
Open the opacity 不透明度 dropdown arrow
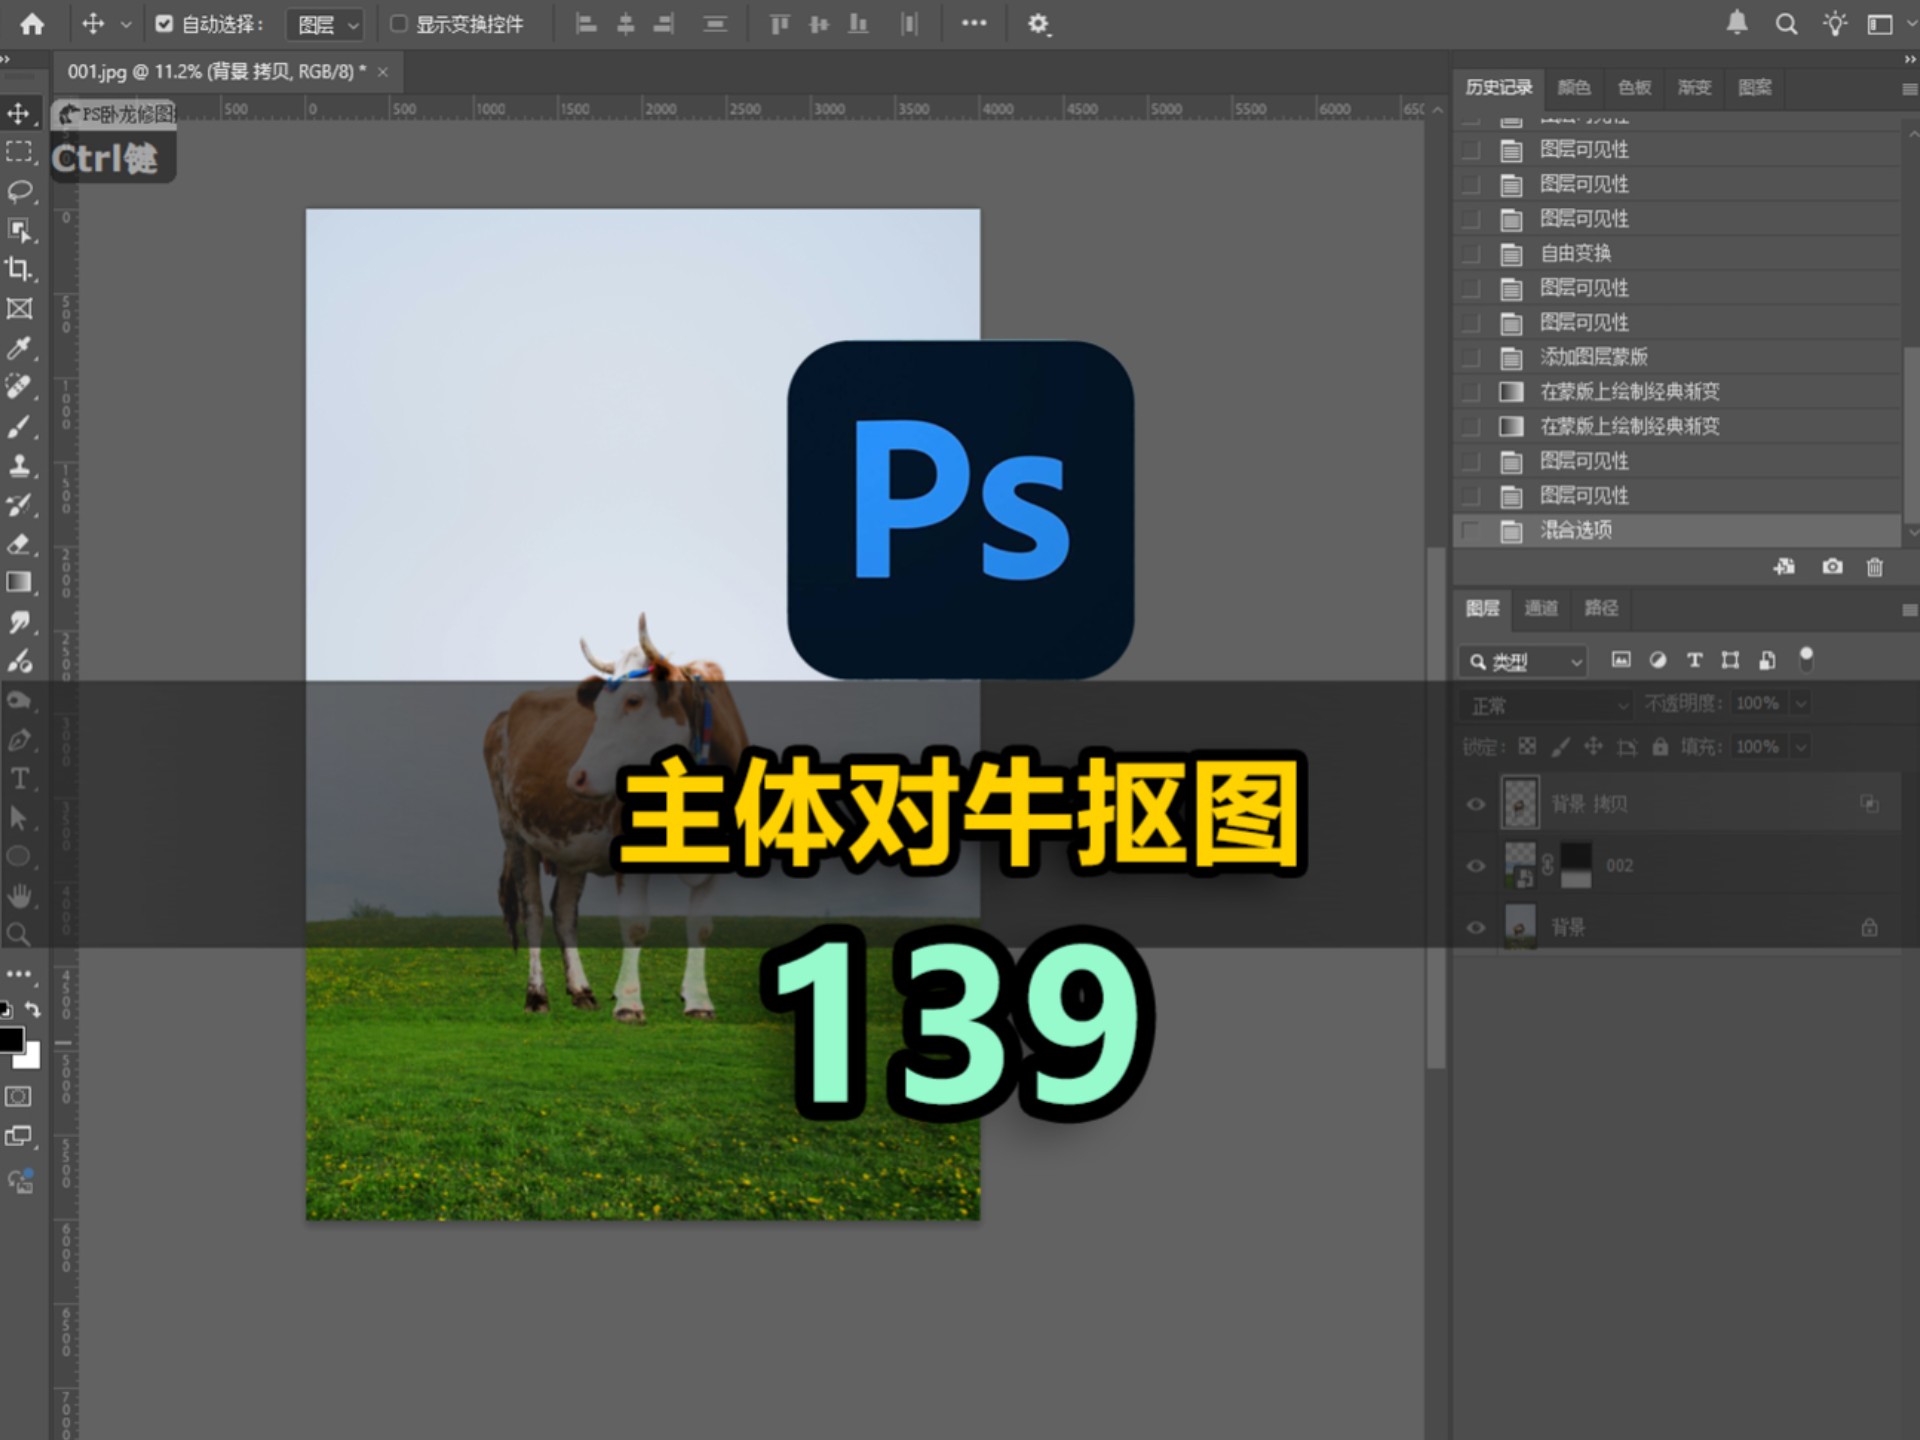tap(1801, 704)
